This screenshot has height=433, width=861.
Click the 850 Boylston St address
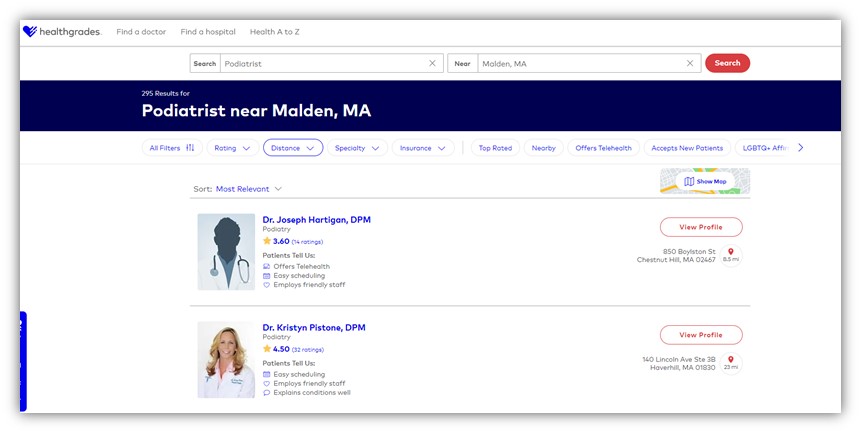pos(676,255)
